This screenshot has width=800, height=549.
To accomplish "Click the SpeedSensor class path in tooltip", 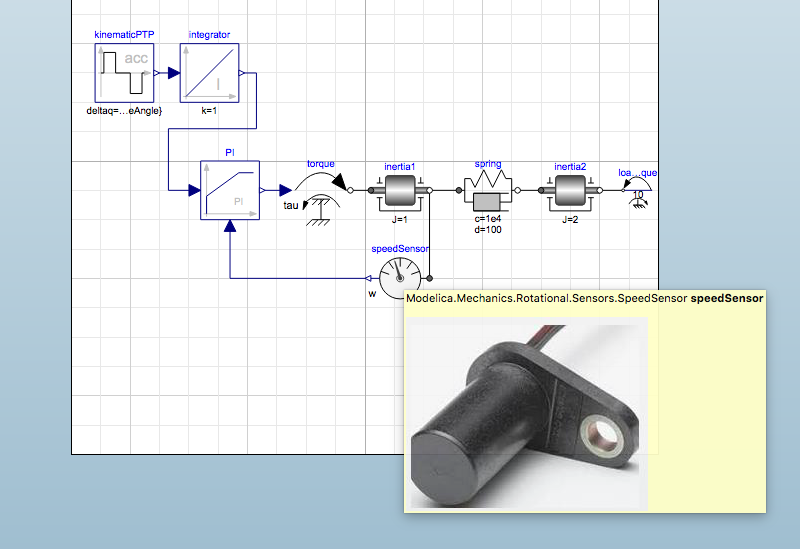I will 546,298.
